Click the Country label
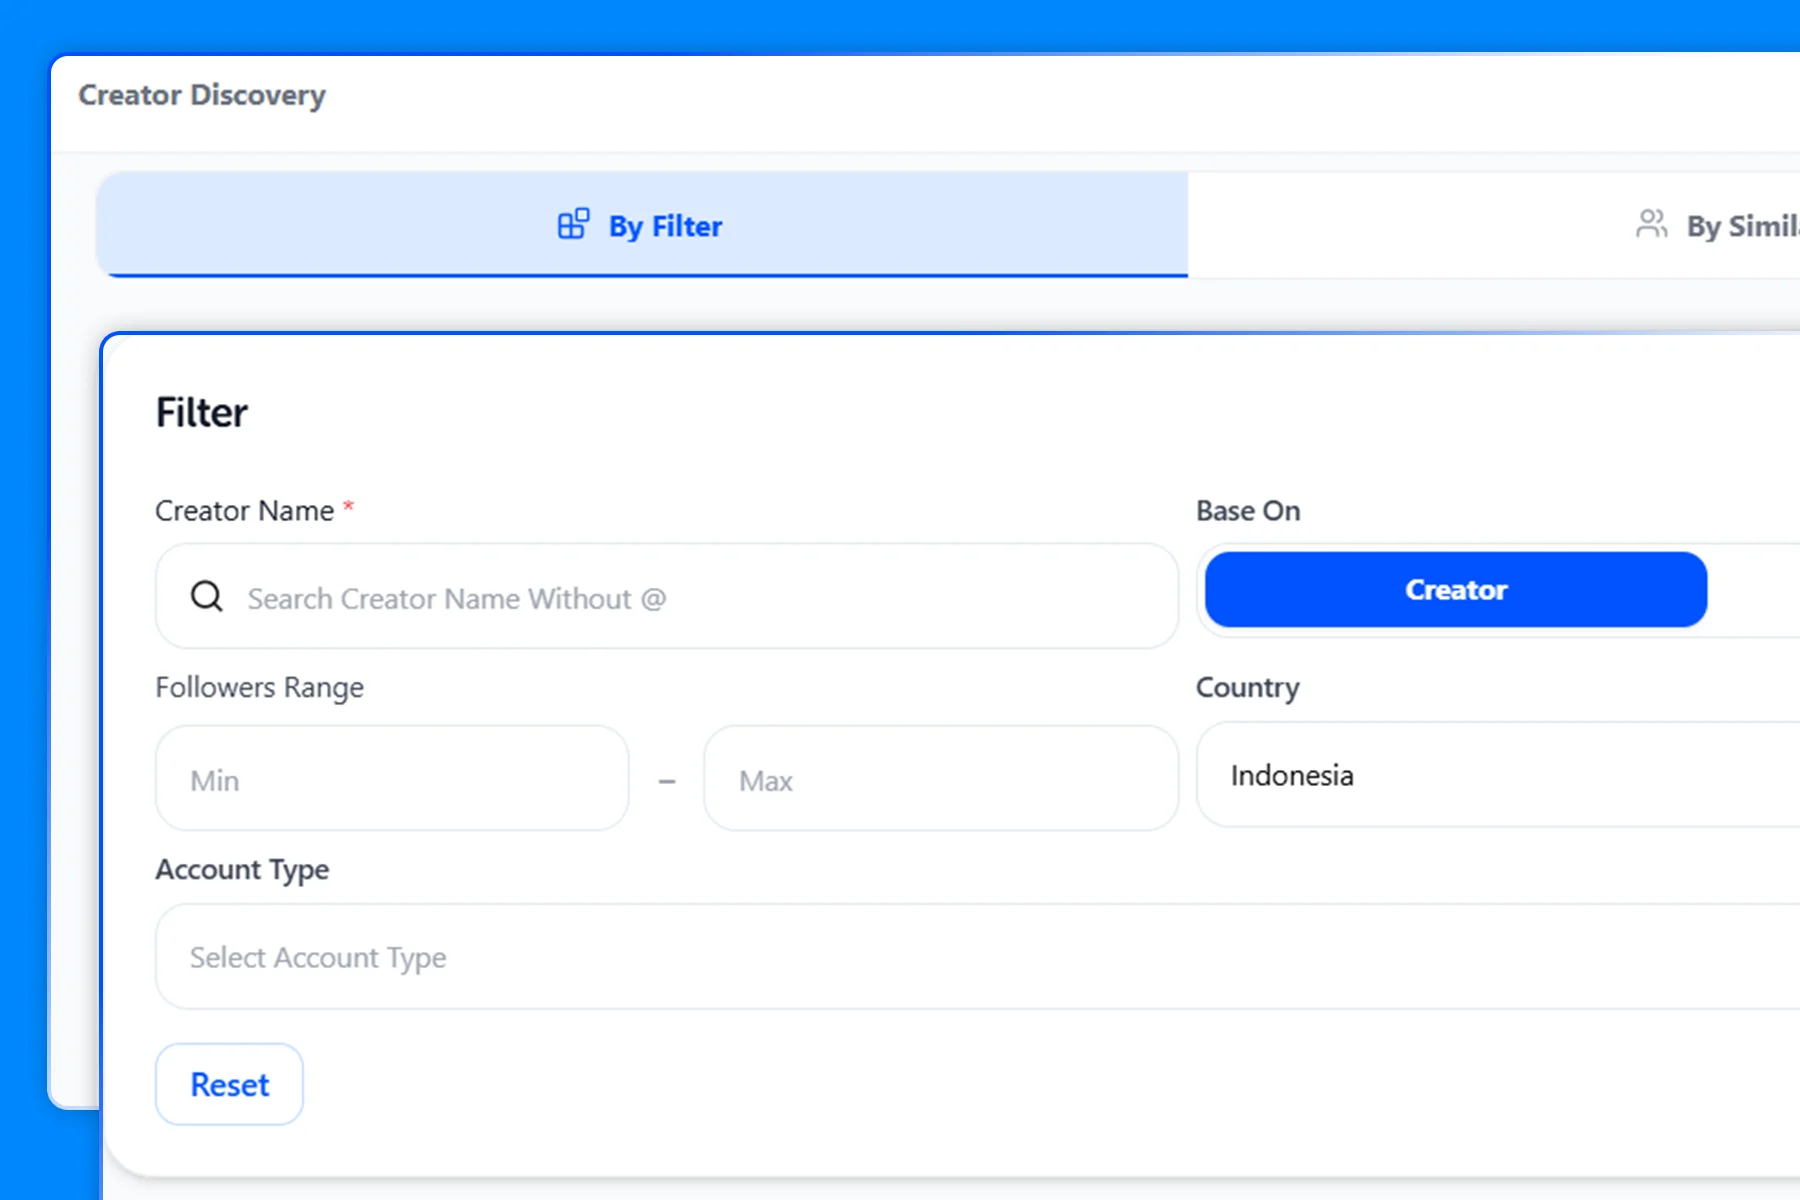This screenshot has width=1800, height=1200. coord(1247,688)
